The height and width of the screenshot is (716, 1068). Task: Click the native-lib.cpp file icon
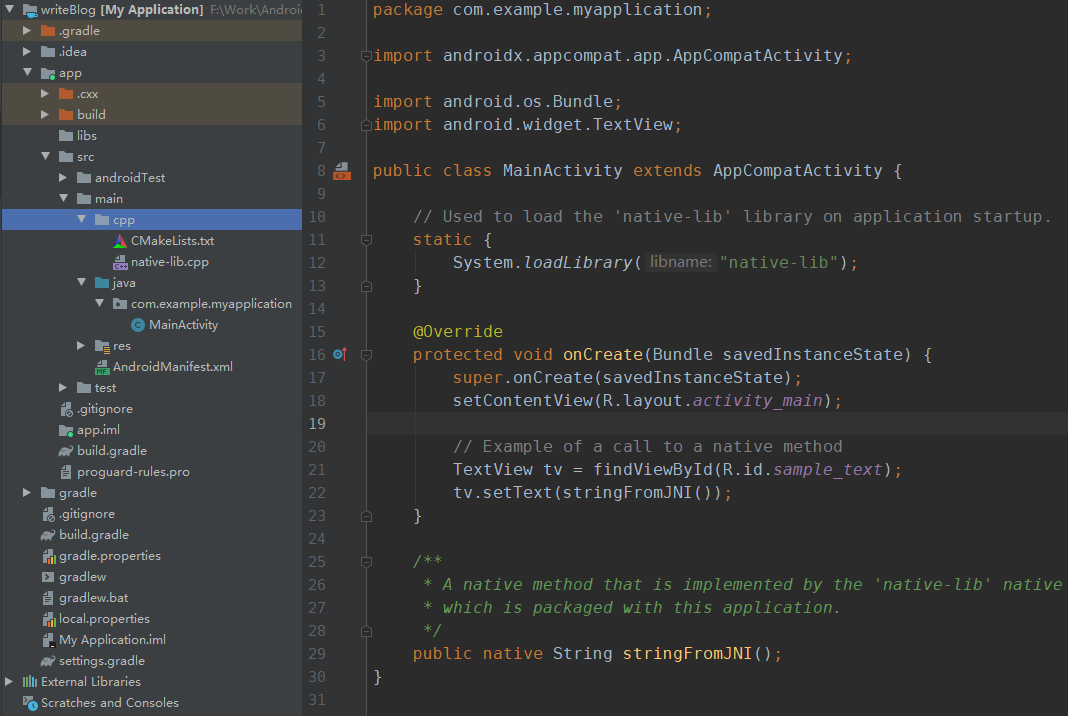[120, 262]
